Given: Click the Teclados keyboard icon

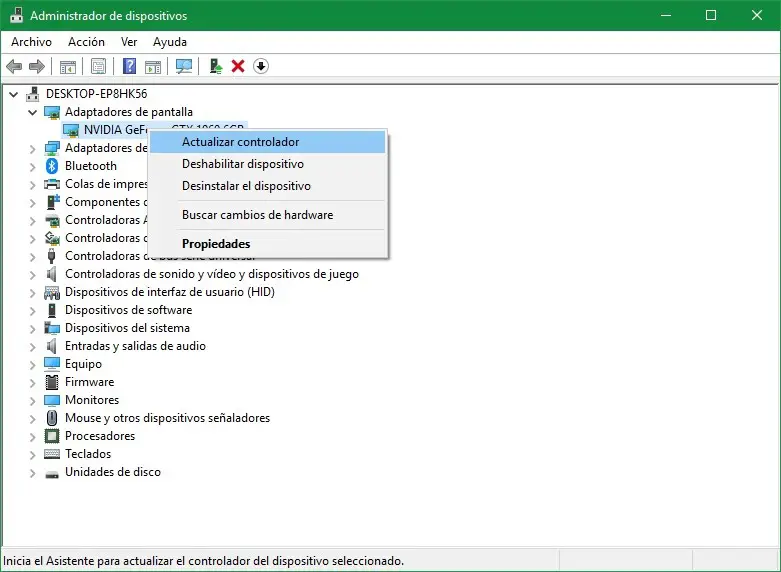Looking at the screenshot, I should (52, 454).
